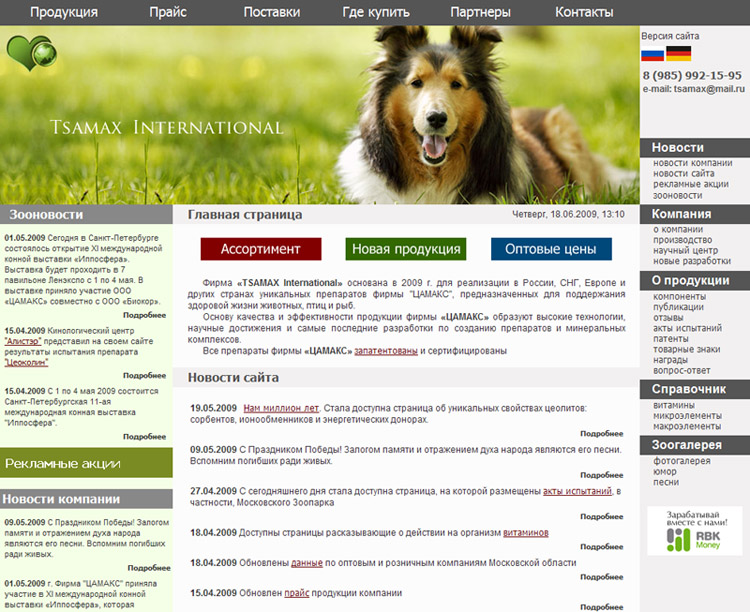Viewport: 750px width, 612px height.
Task: Follow the запатентованы link
Action: pyautogui.click(x=386, y=351)
